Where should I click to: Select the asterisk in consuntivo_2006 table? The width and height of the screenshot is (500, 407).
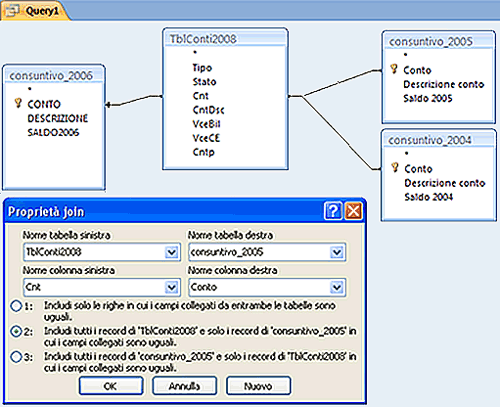(30, 89)
